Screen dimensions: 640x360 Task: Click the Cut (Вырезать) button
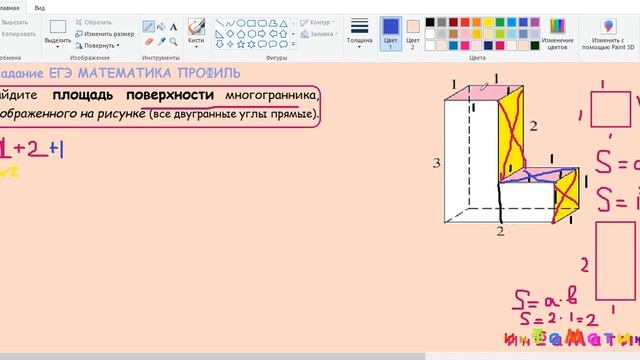(x=15, y=22)
